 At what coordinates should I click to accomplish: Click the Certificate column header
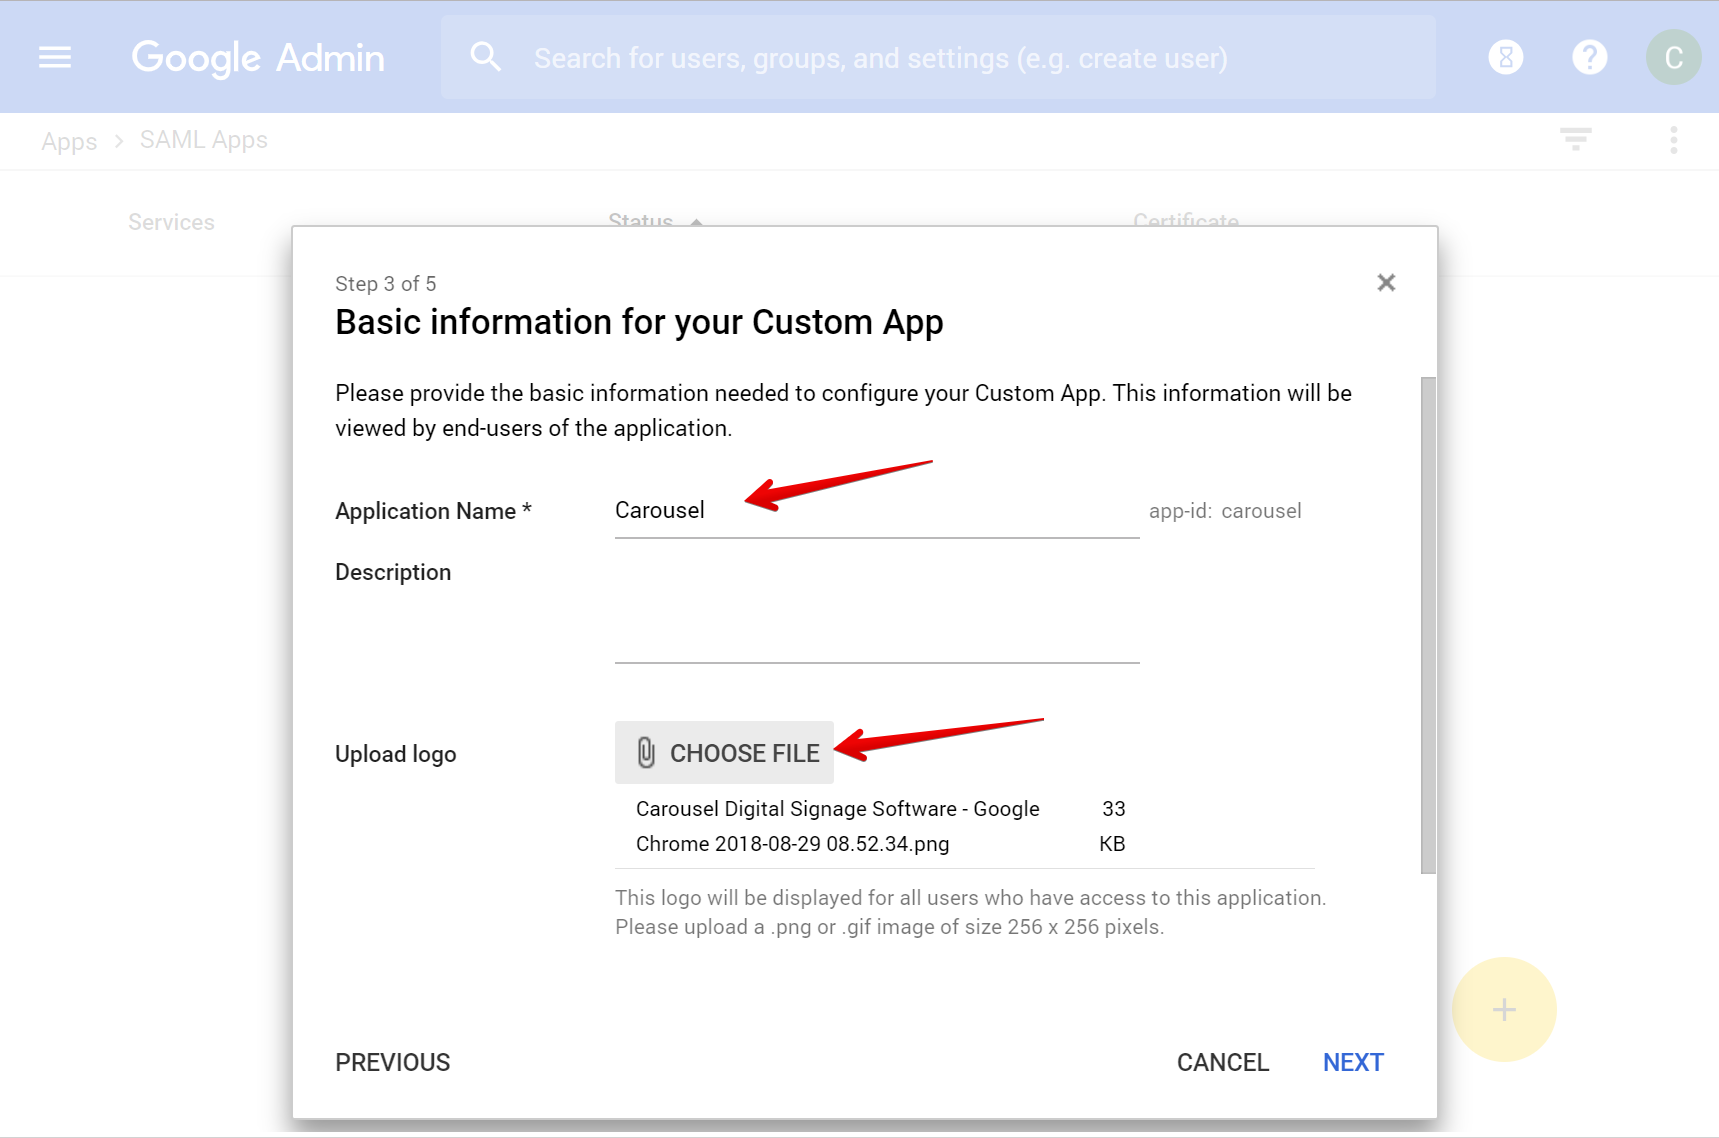tap(1186, 220)
